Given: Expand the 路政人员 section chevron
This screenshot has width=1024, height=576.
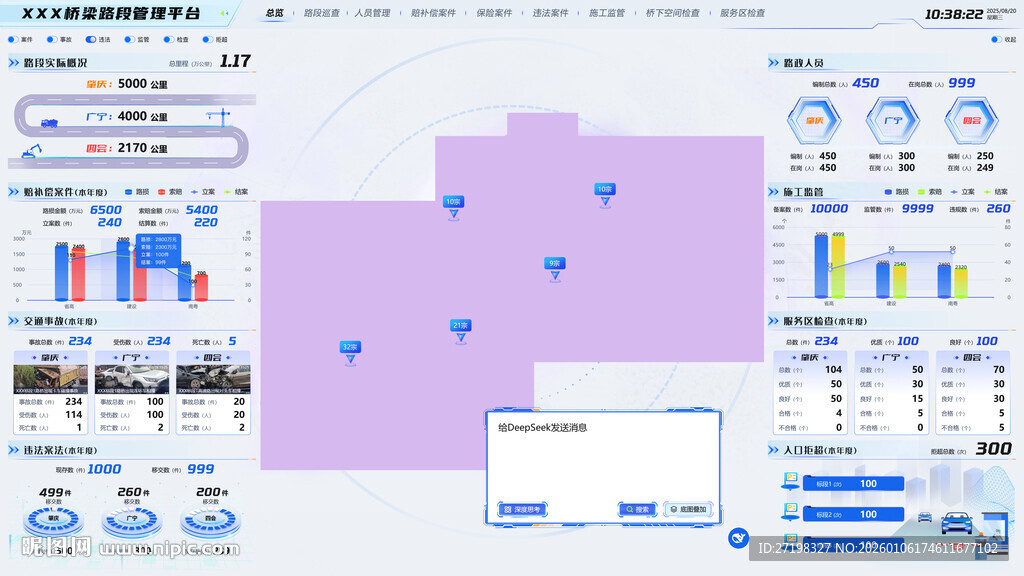Looking at the screenshot, I should click(x=773, y=63).
